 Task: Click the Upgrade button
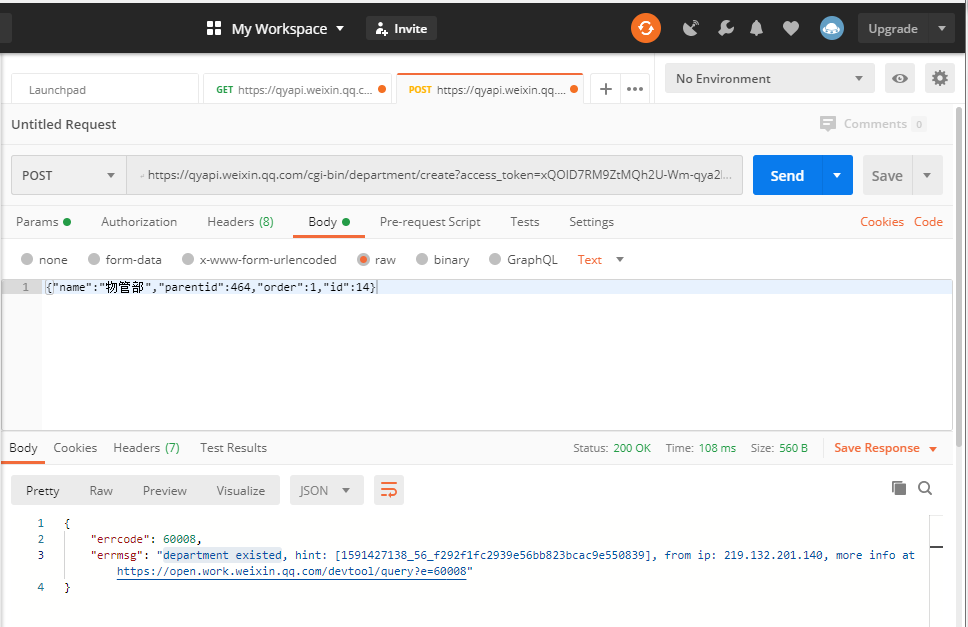pos(893,28)
